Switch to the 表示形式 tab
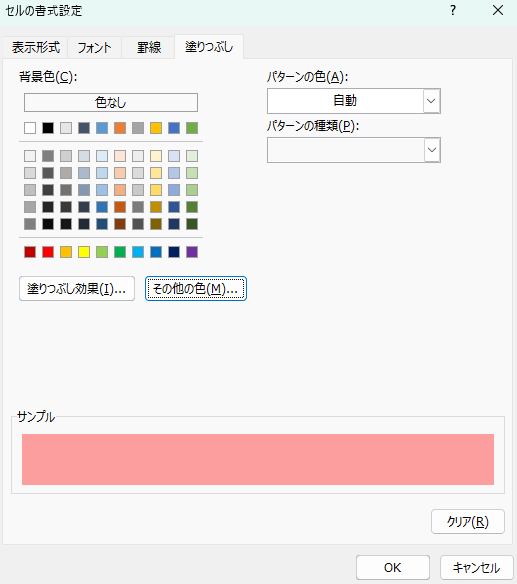This screenshot has height=584, width=517. 36,47
